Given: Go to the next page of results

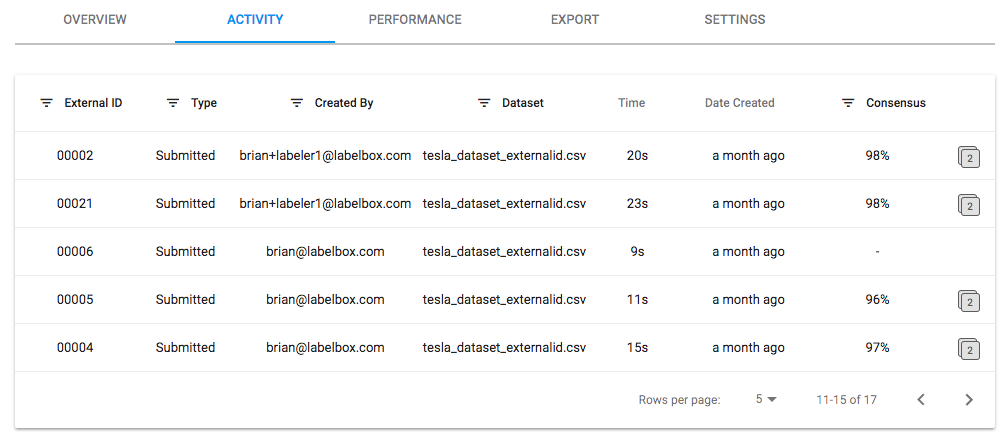Looking at the screenshot, I should point(969,400).
